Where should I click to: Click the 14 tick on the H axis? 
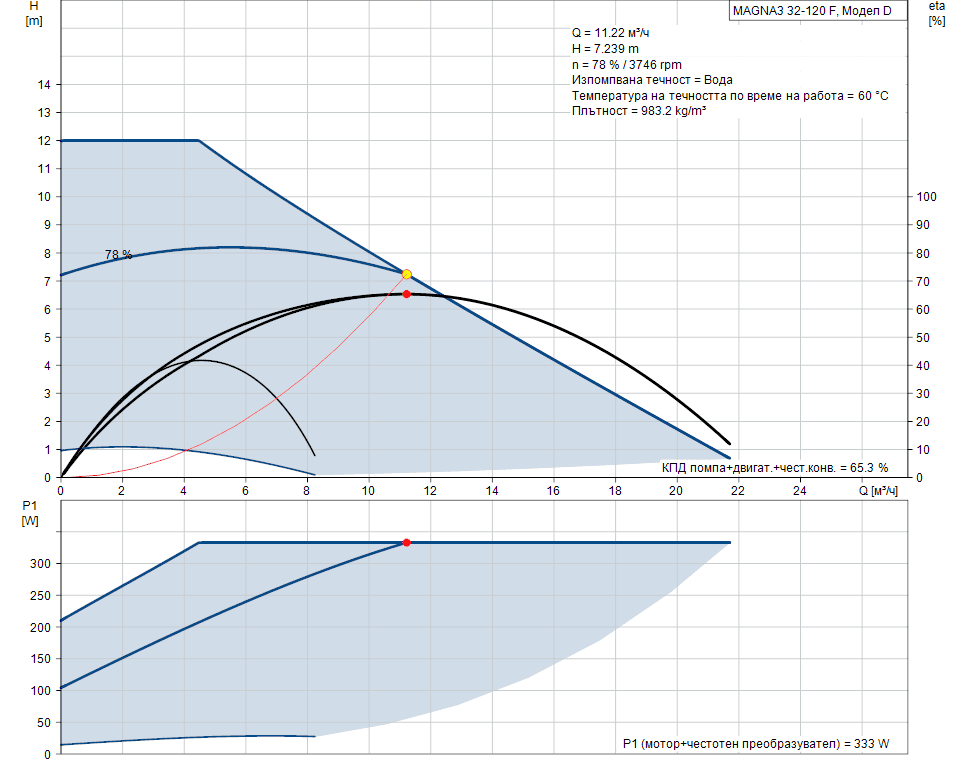tap(43, 85)
